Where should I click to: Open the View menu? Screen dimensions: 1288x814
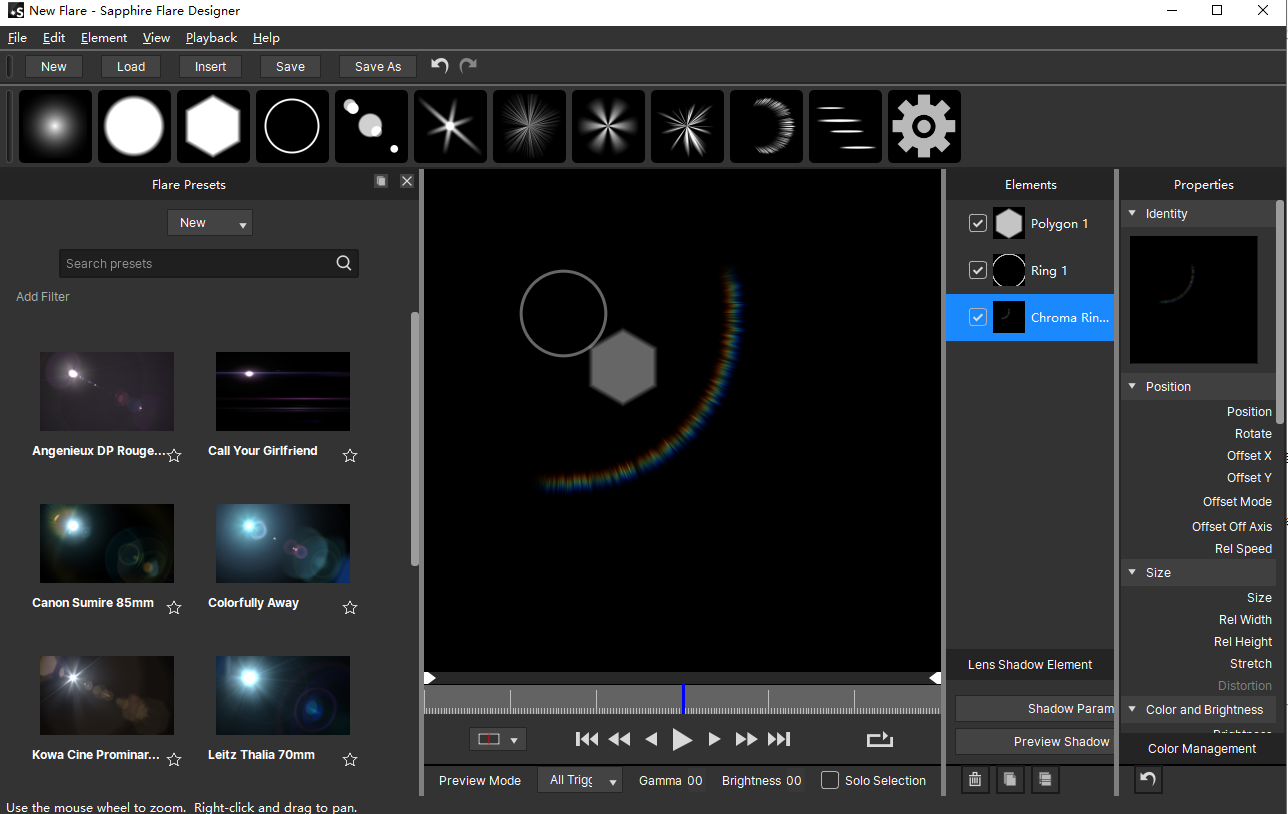[x=156, y=38]
